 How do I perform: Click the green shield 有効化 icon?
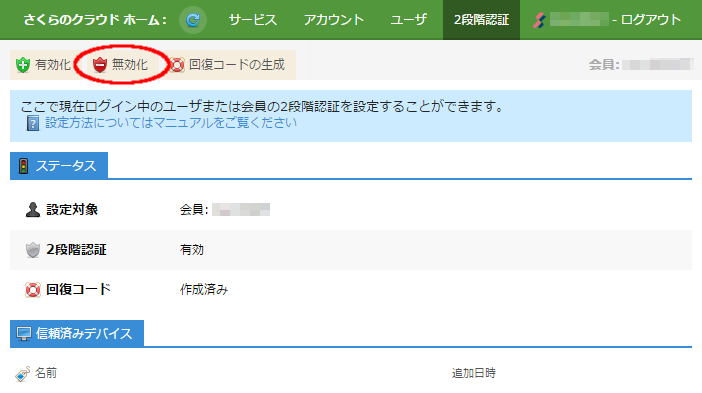22,65
